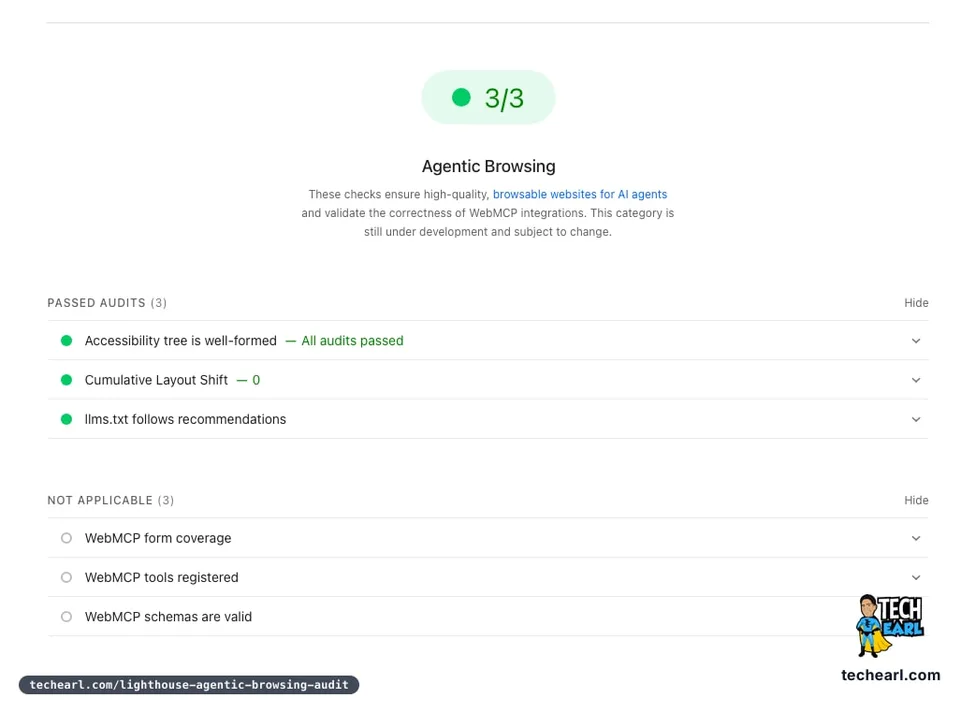Hide the Not Applicable section
This screenshot has width=976, height=712.
coord(916,500)
